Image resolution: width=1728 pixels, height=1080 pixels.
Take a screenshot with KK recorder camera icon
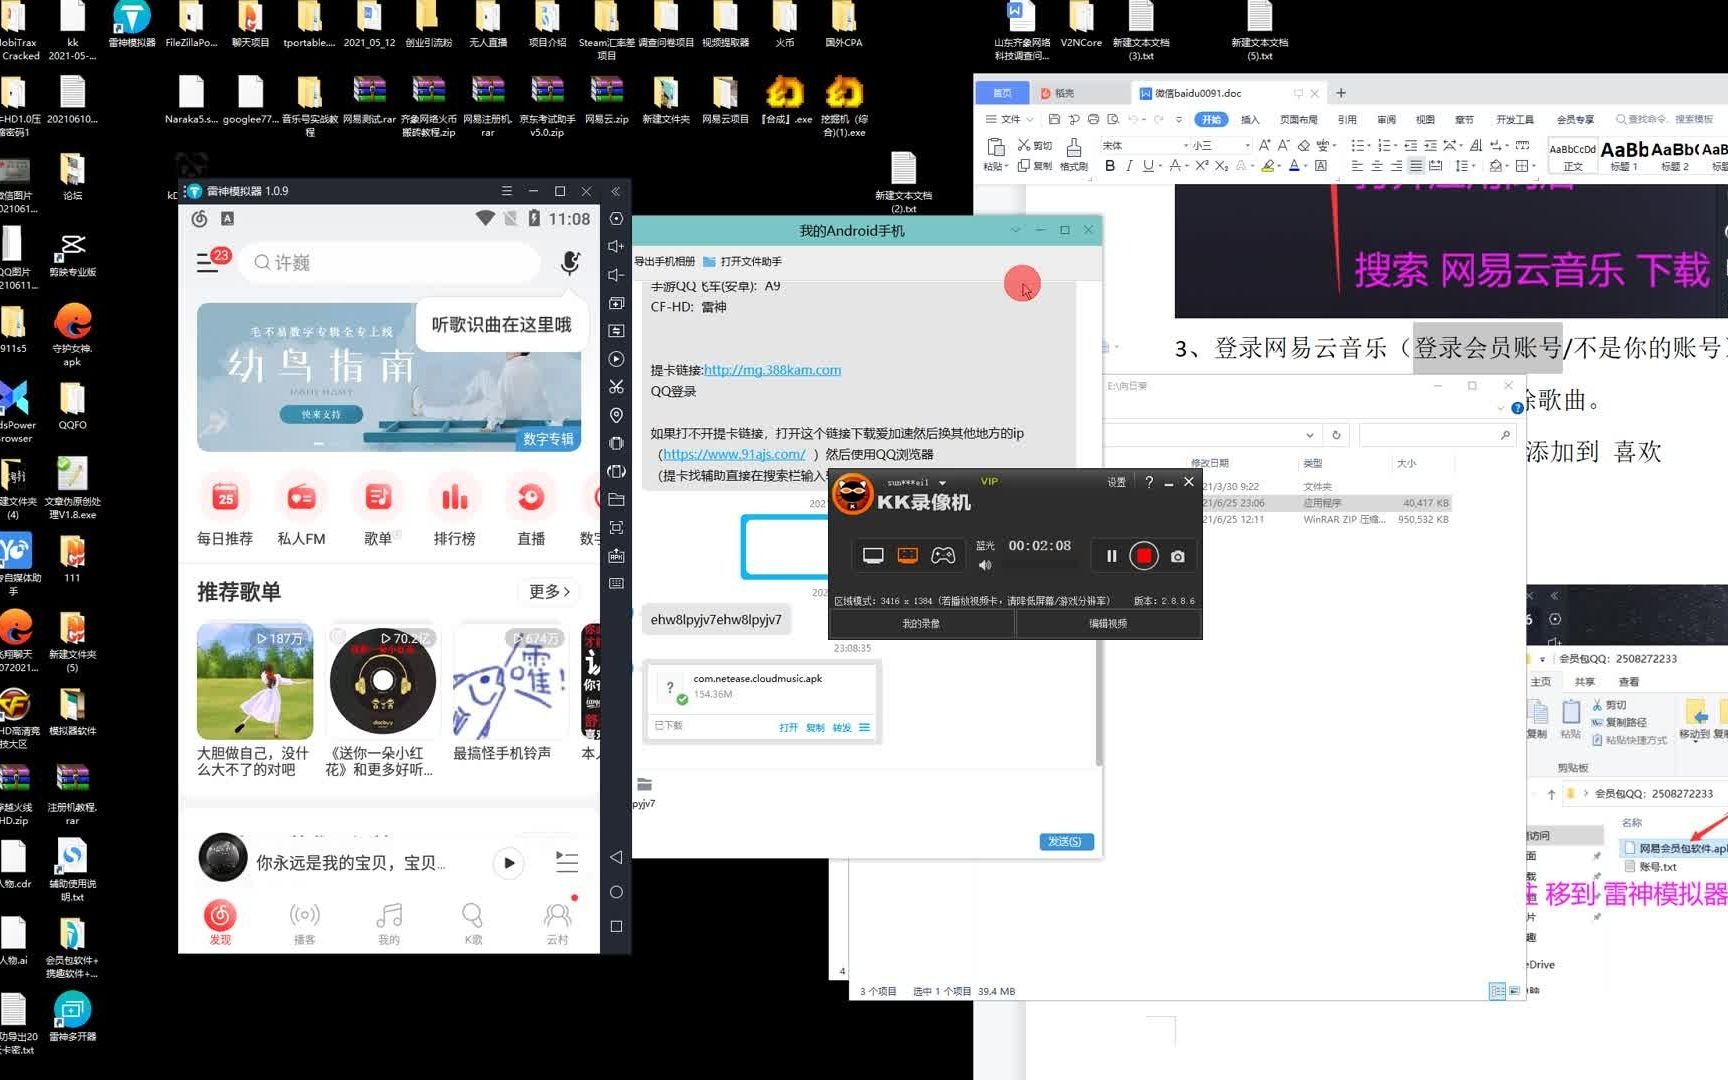pos(1178,556)
